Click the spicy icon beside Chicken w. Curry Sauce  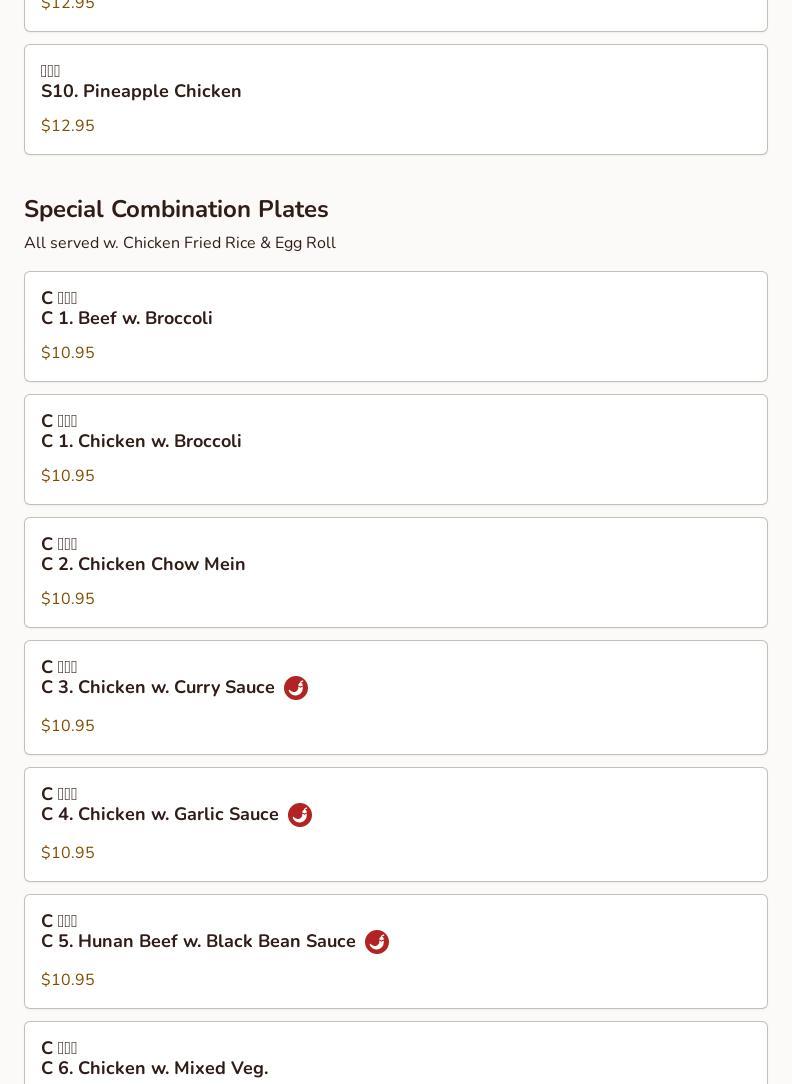pos(296,688)
